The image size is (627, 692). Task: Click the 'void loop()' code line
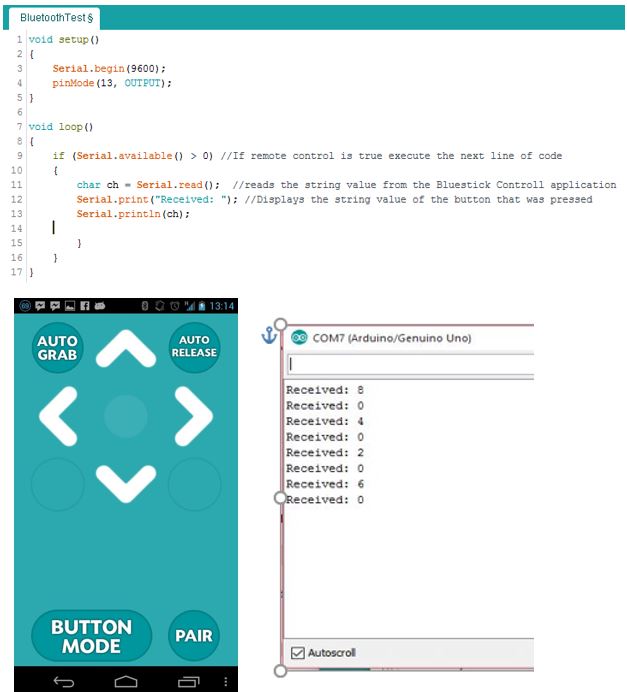[x=61, y=127]
